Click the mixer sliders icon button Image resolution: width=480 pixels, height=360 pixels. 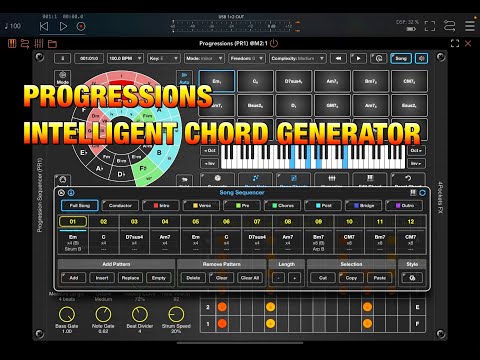point(332,179)
